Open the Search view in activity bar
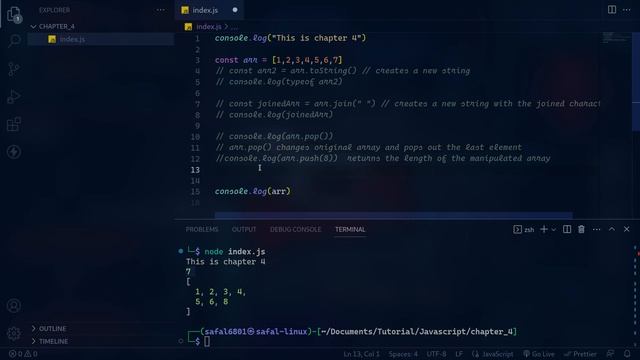640x360 pixels. click(x=14, y=41)
